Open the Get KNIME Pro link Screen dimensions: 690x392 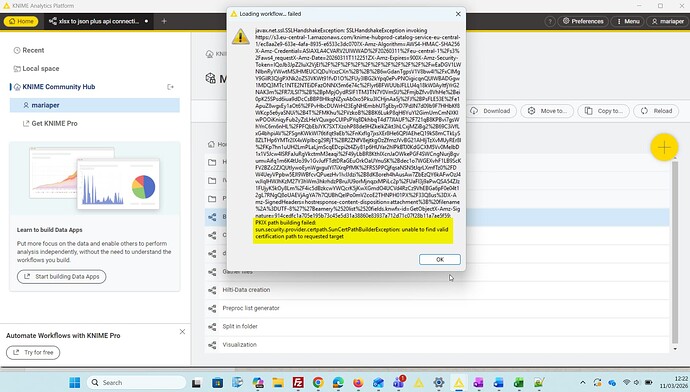[50, 124]
